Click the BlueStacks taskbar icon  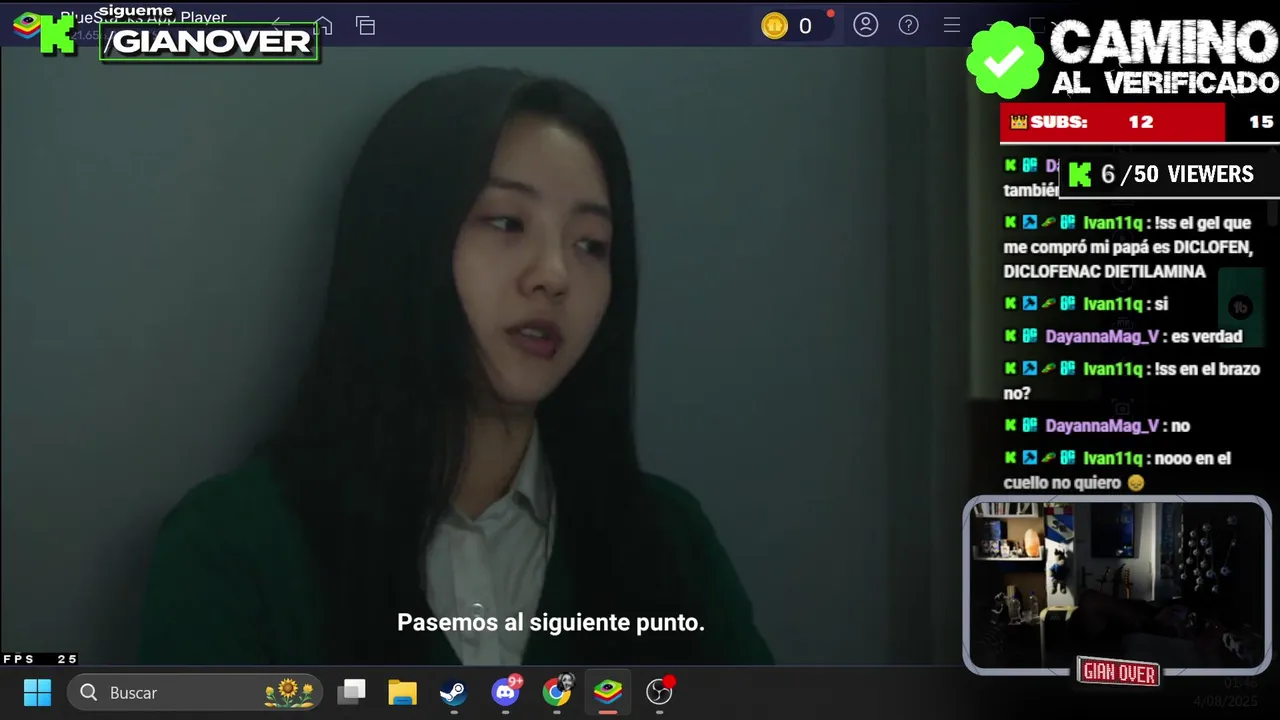(x=608, y=692)
